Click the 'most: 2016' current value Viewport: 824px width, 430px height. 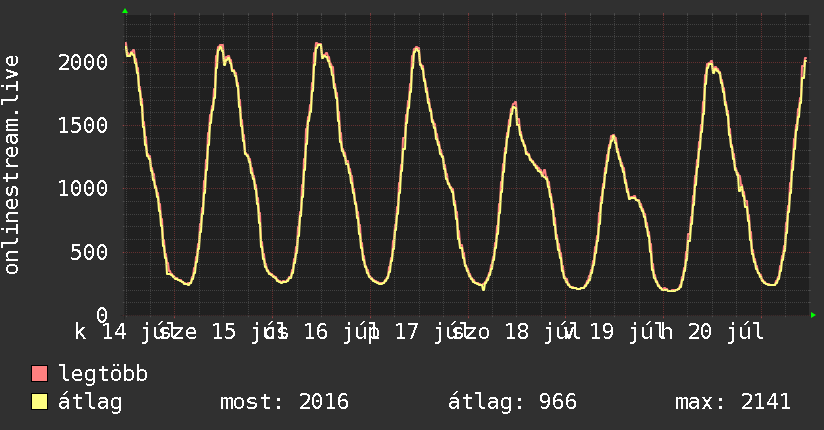point(284,402)
